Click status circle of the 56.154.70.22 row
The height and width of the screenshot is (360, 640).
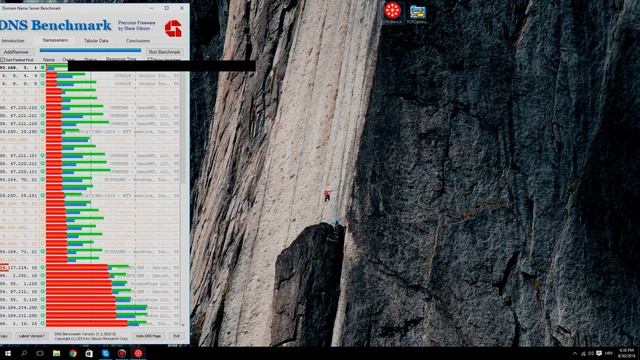(x=42, y=180)
